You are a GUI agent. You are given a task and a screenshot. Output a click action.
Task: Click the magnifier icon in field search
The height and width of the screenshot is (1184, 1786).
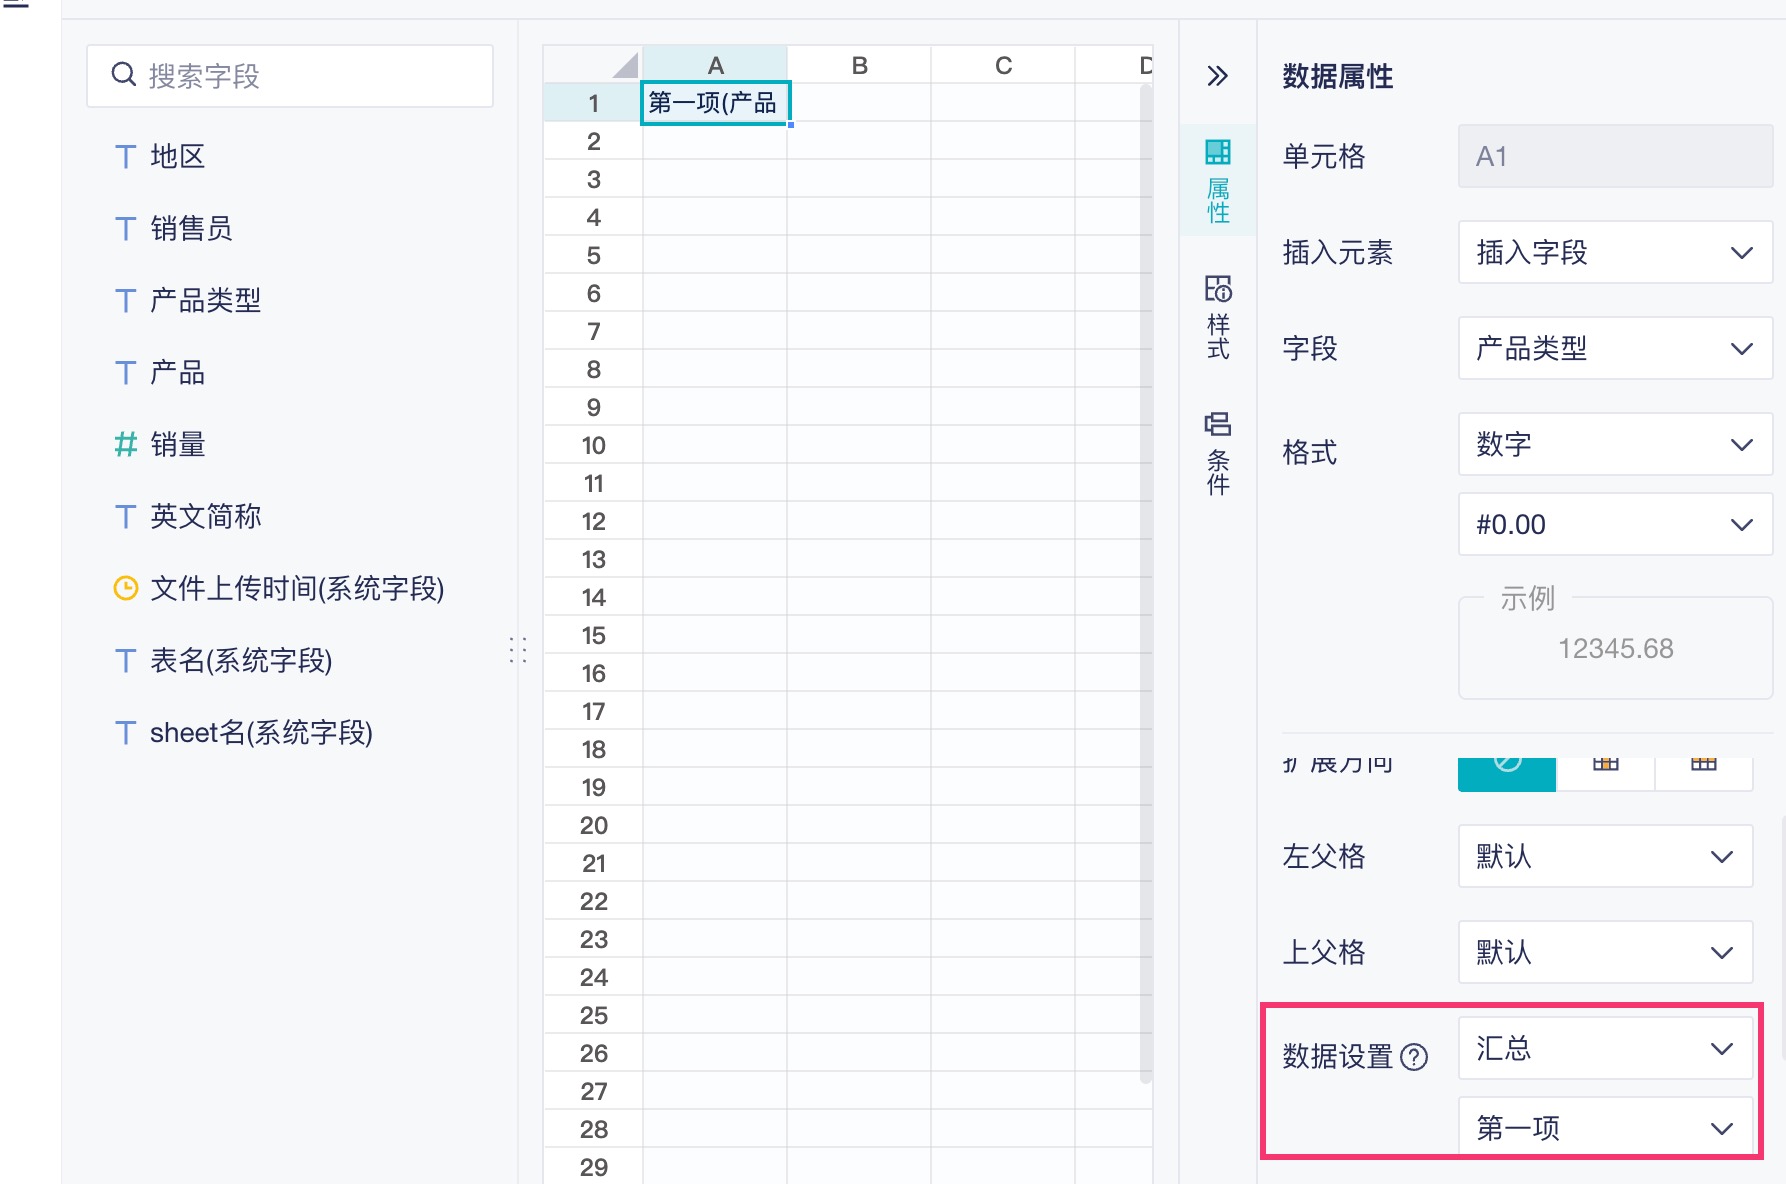click(124, 75)
